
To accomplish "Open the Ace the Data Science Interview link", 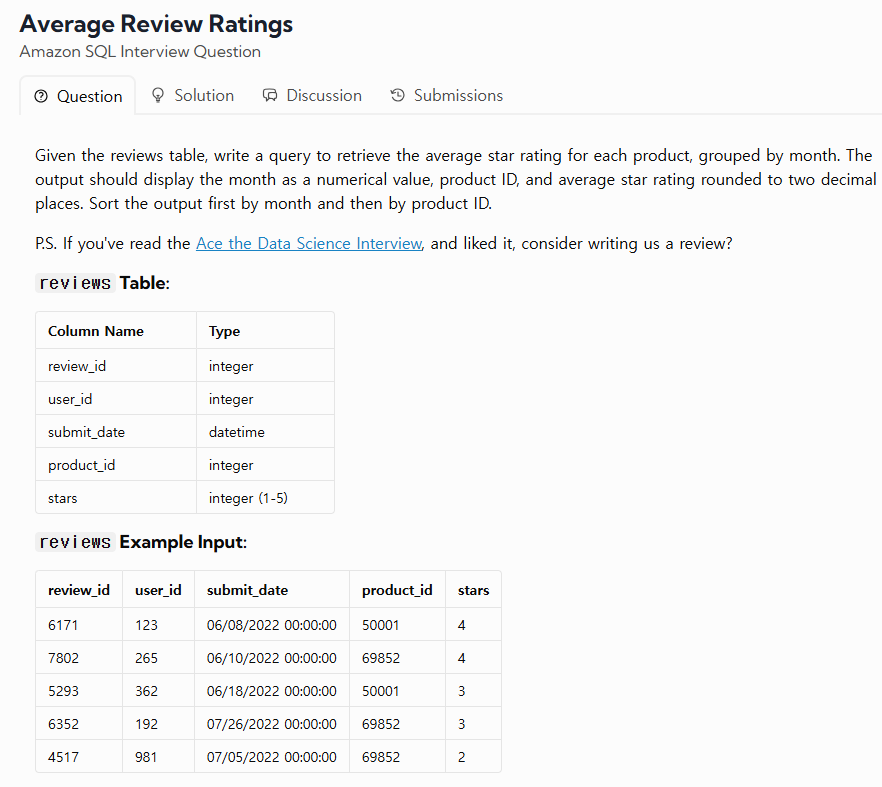I will pos(309,244).
